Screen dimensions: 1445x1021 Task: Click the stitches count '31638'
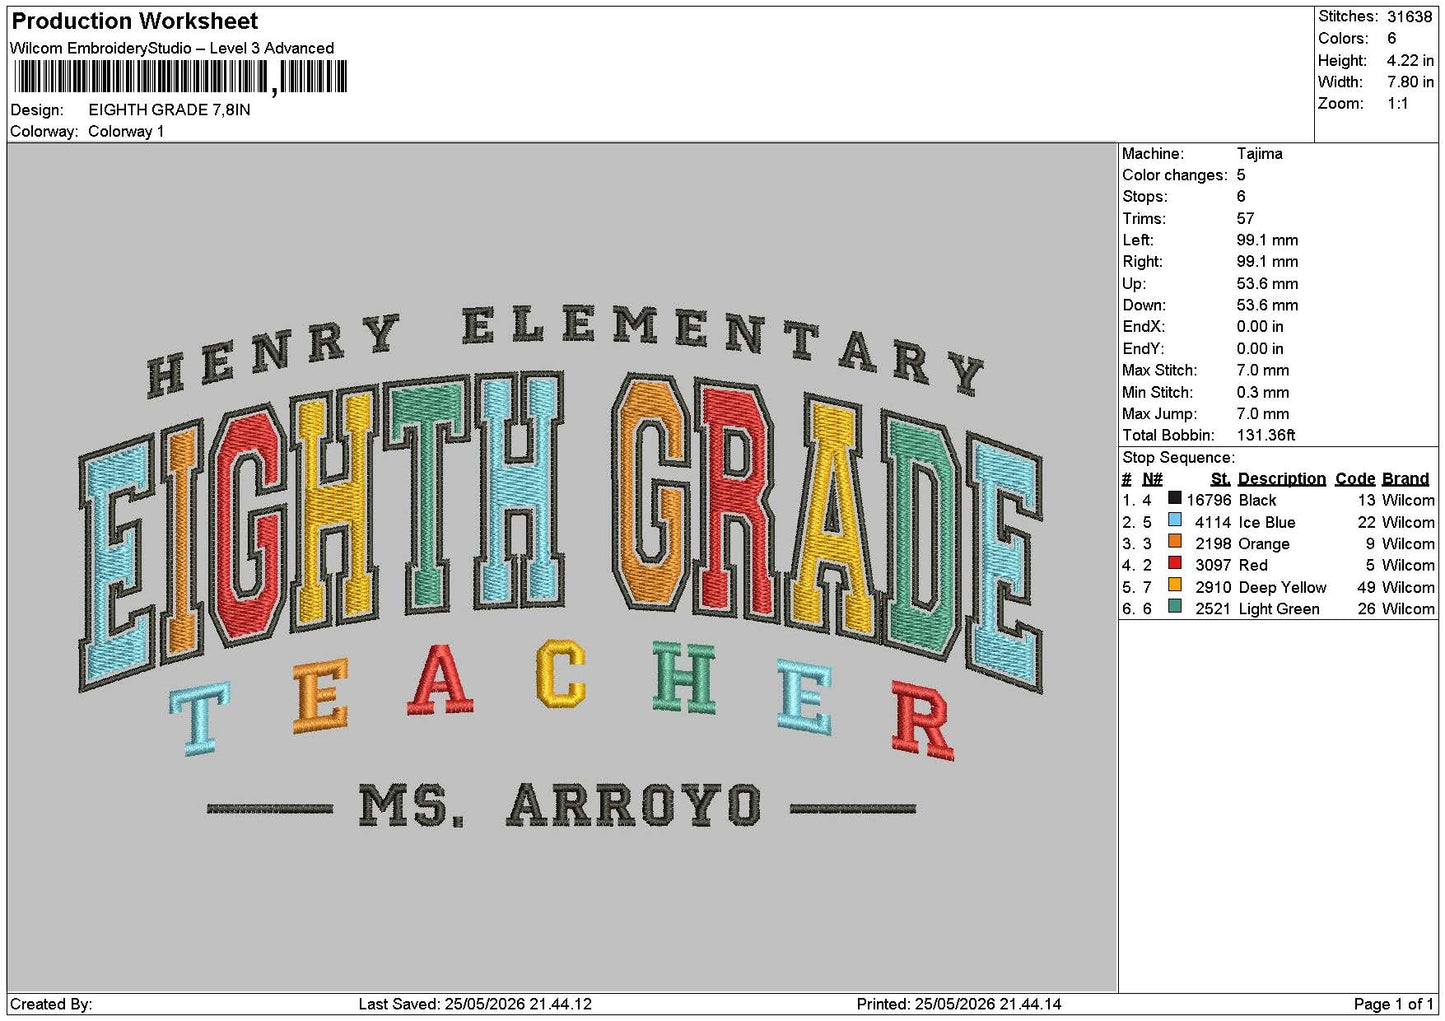1409,17
